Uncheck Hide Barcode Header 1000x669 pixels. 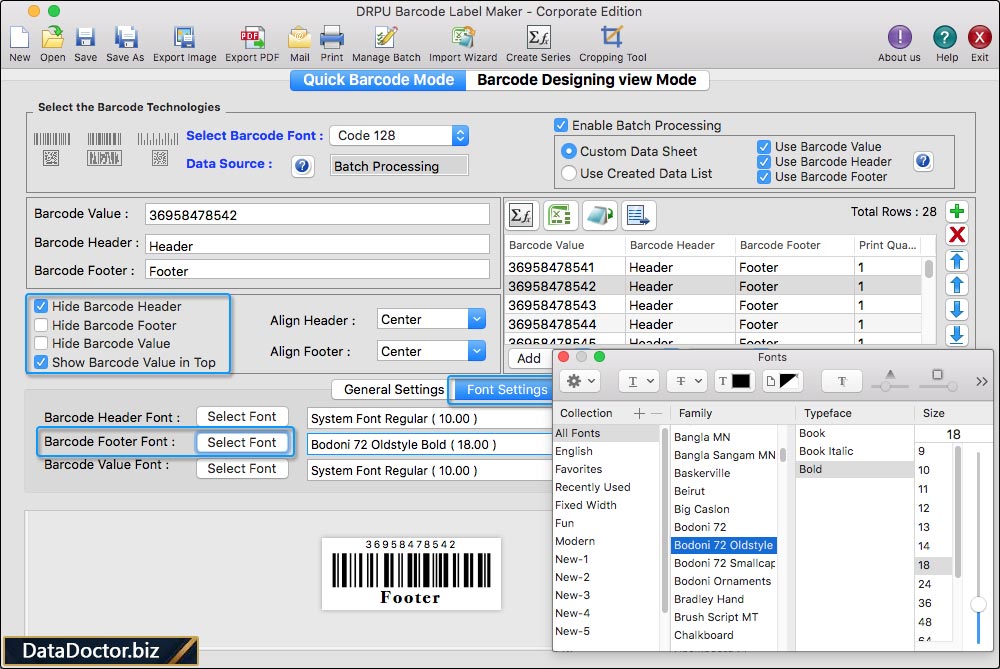click(x=41, y=306)
